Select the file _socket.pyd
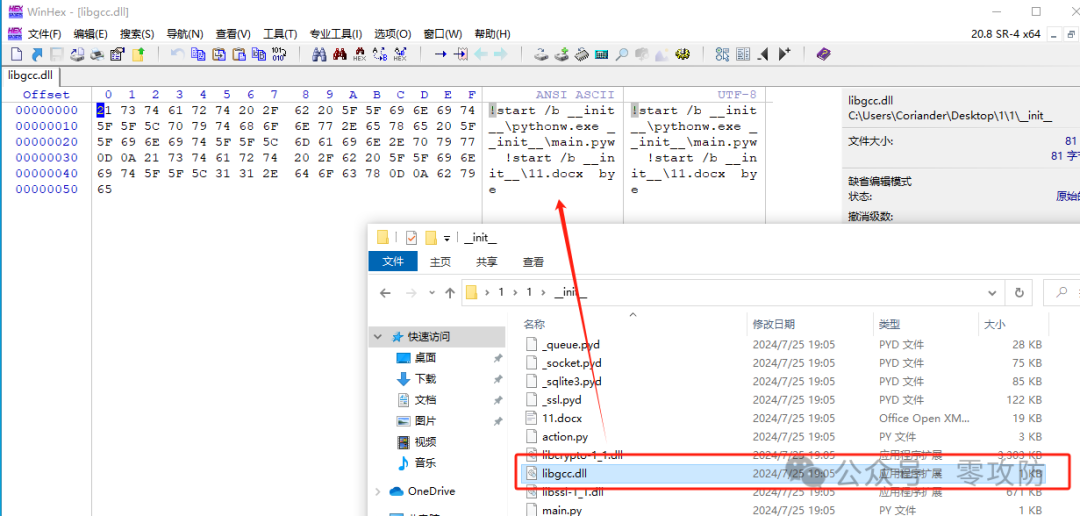This screenshot has width=1080, height=516. coord(572,362)
